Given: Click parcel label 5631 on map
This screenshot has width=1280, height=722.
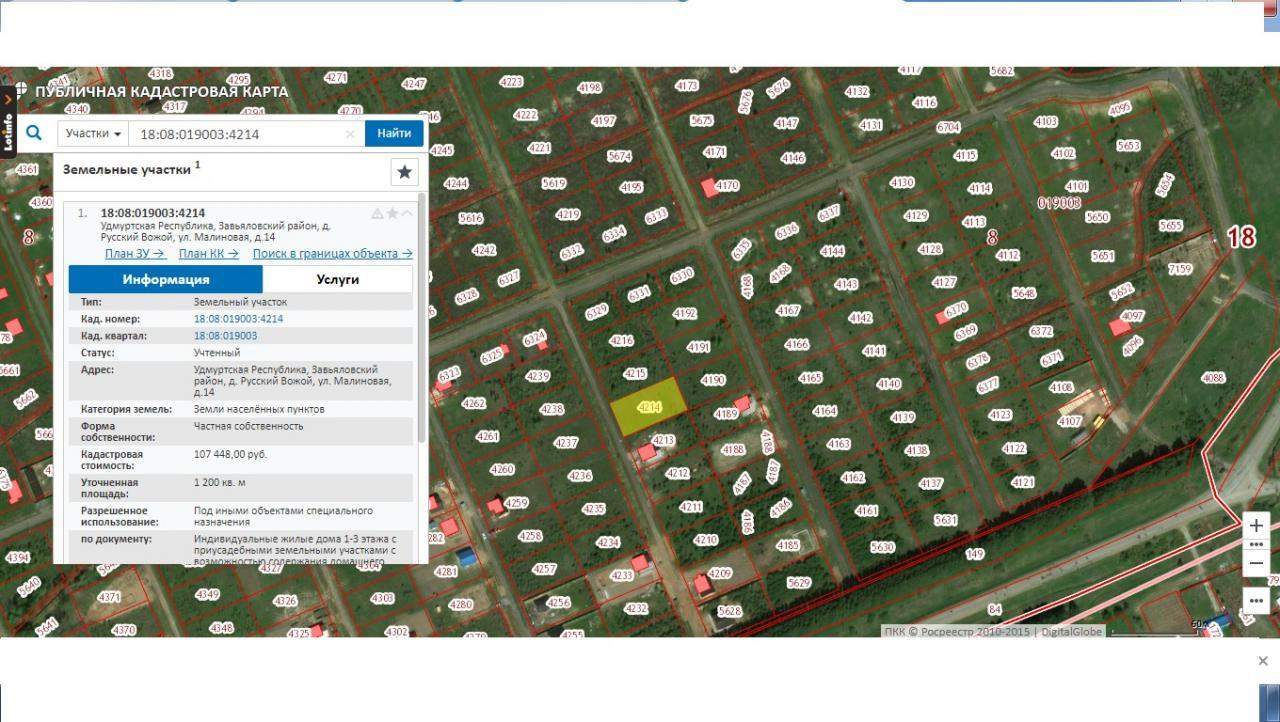Looking at the screenshot, I should click(x=945, y=520).
